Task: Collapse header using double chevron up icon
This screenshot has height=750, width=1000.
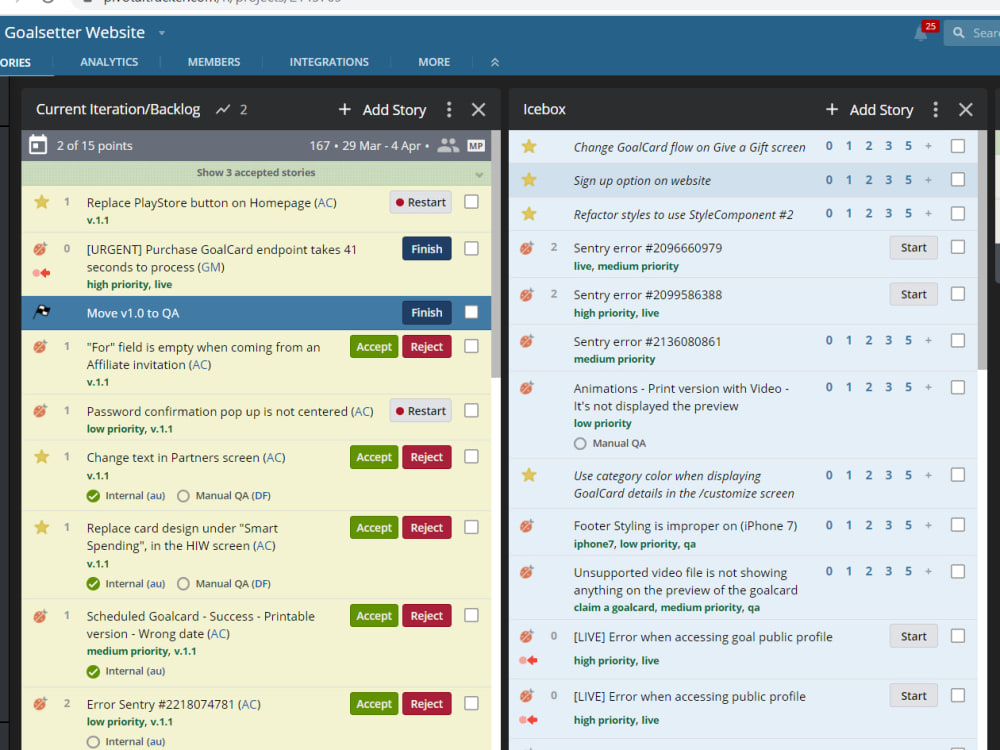Action: click(495, 62)
